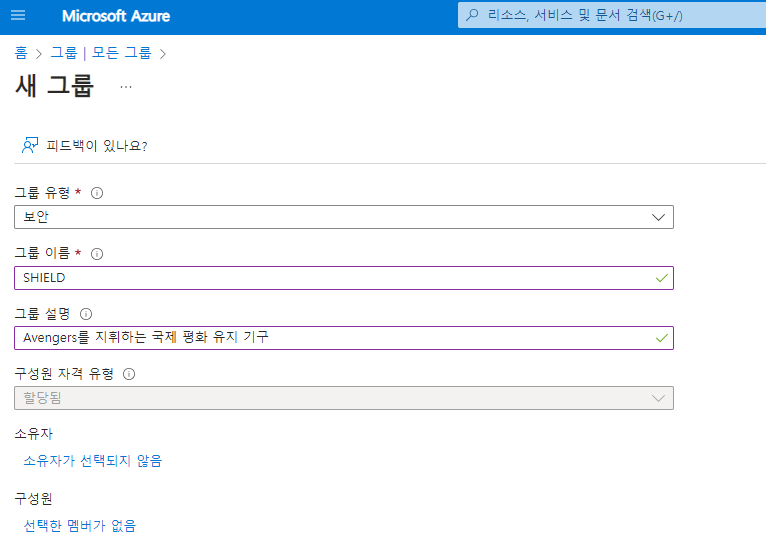Click the chevron of 보안 dropdown
Image resolution: width=766 pixels, height=545 pixels.
pos(658,217)
